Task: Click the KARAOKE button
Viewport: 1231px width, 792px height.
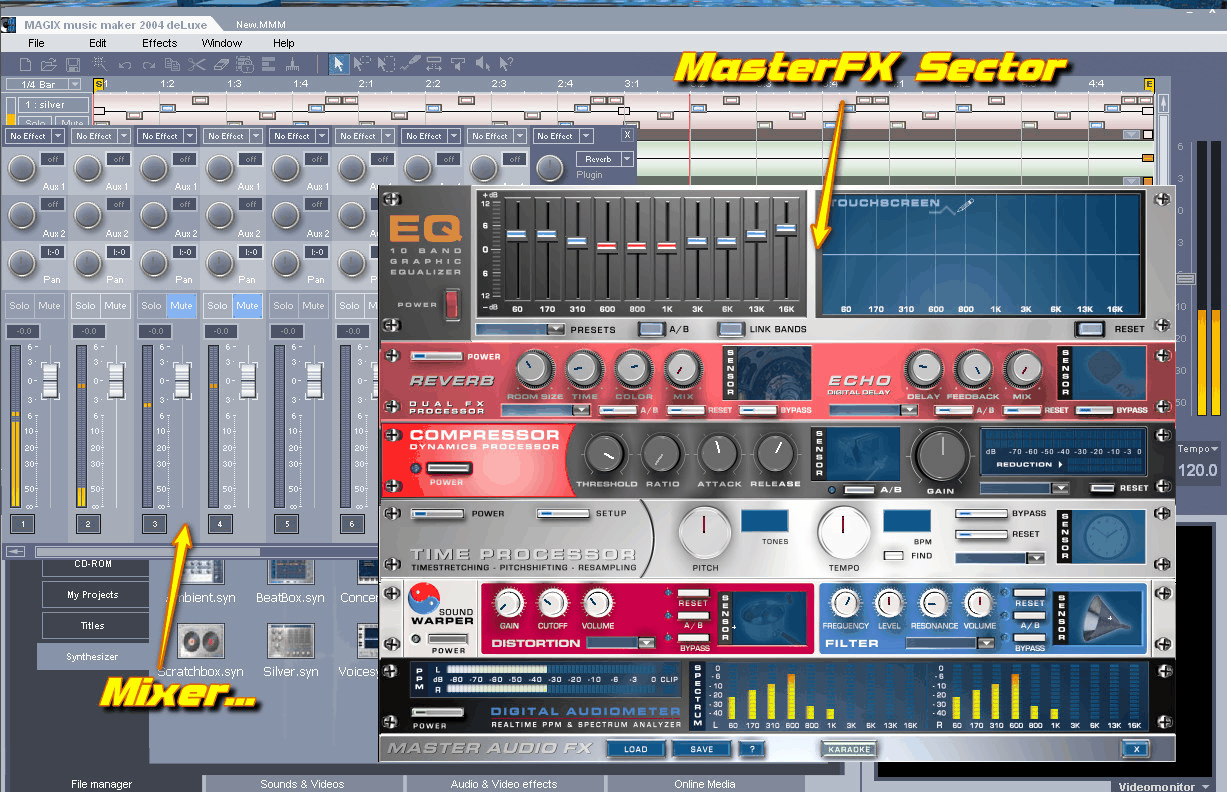Action: (x=849, y=749)
